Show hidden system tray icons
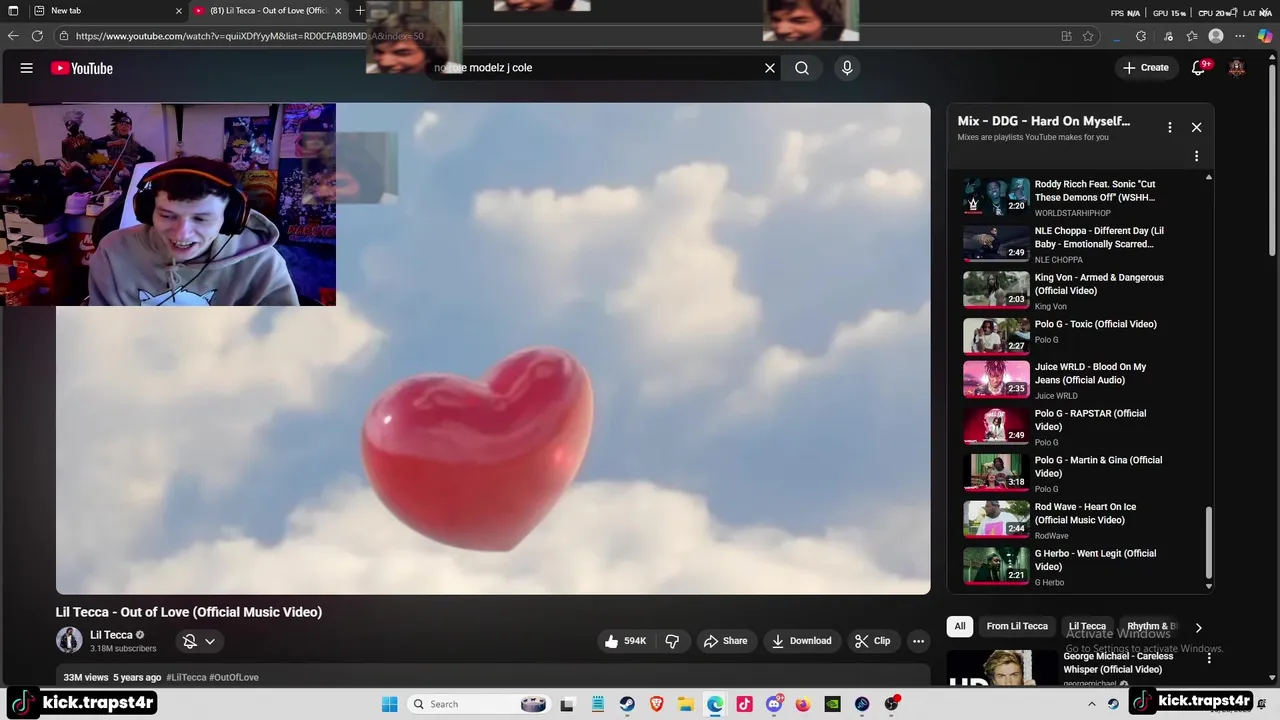 pyautogui.click(x=1092, y=704)
